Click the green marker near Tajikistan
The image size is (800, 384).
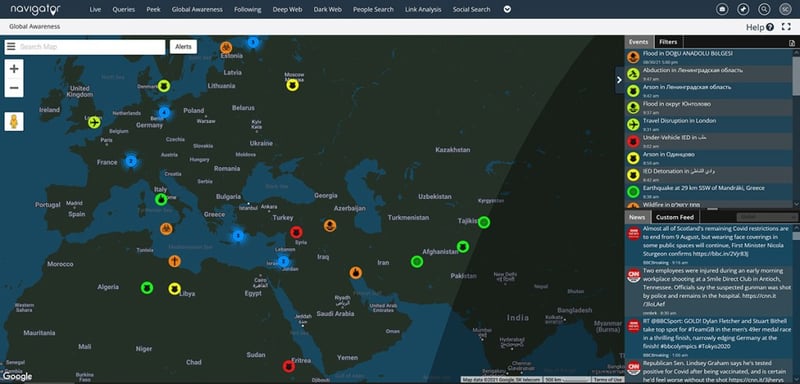click(x=484, y=222)
